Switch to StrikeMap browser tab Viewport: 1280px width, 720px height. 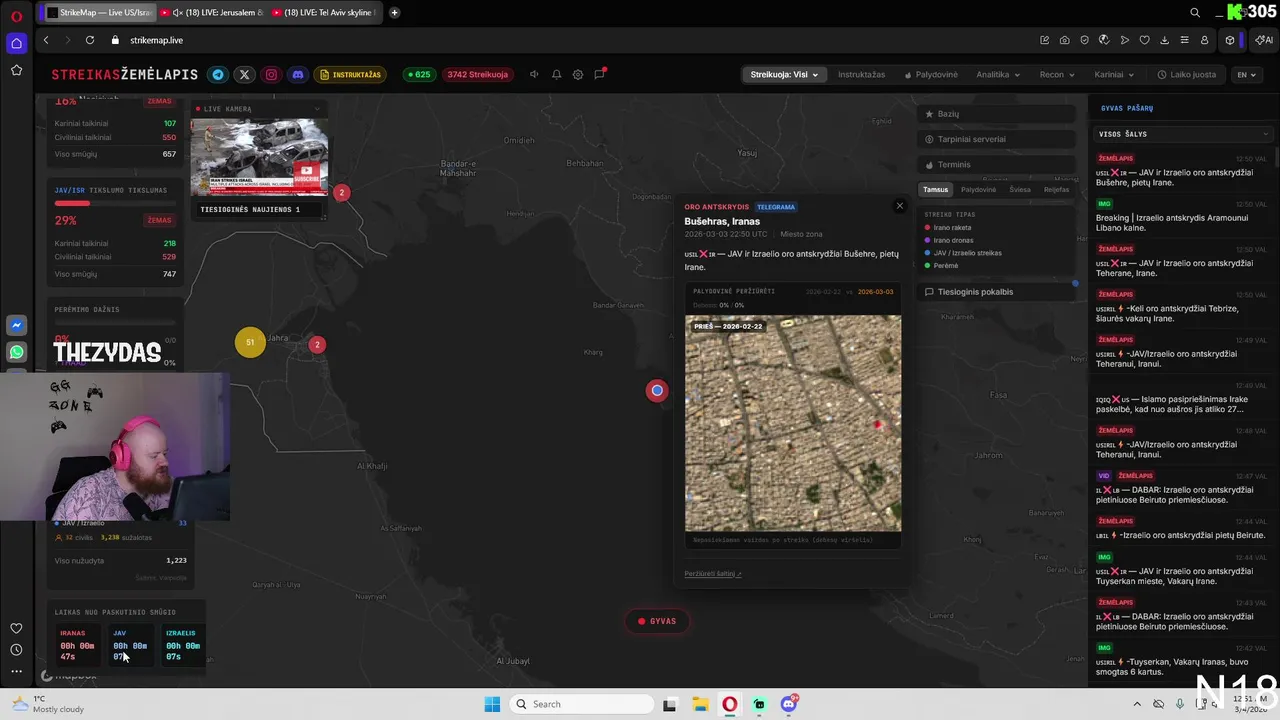100,13
